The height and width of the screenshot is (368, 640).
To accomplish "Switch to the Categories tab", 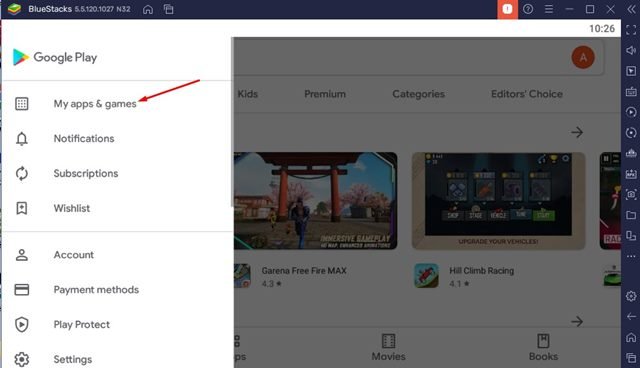I will click(418, 94).
